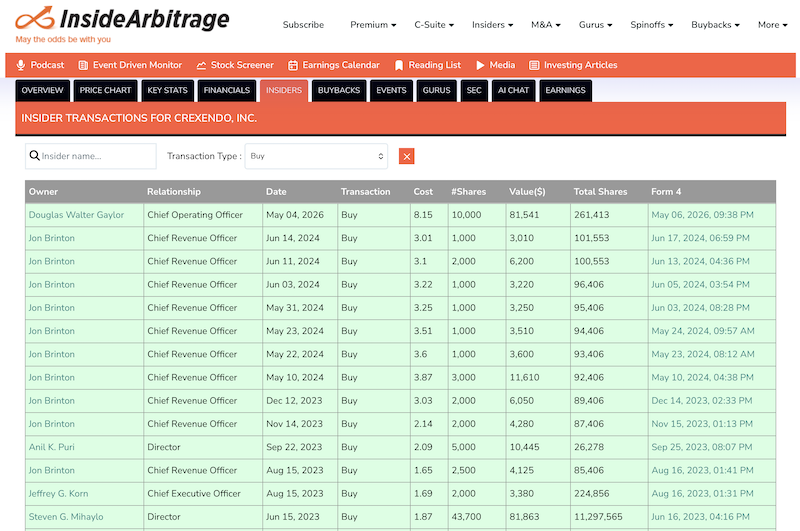Switch to the SEC tab

click(x=474, y=90)
